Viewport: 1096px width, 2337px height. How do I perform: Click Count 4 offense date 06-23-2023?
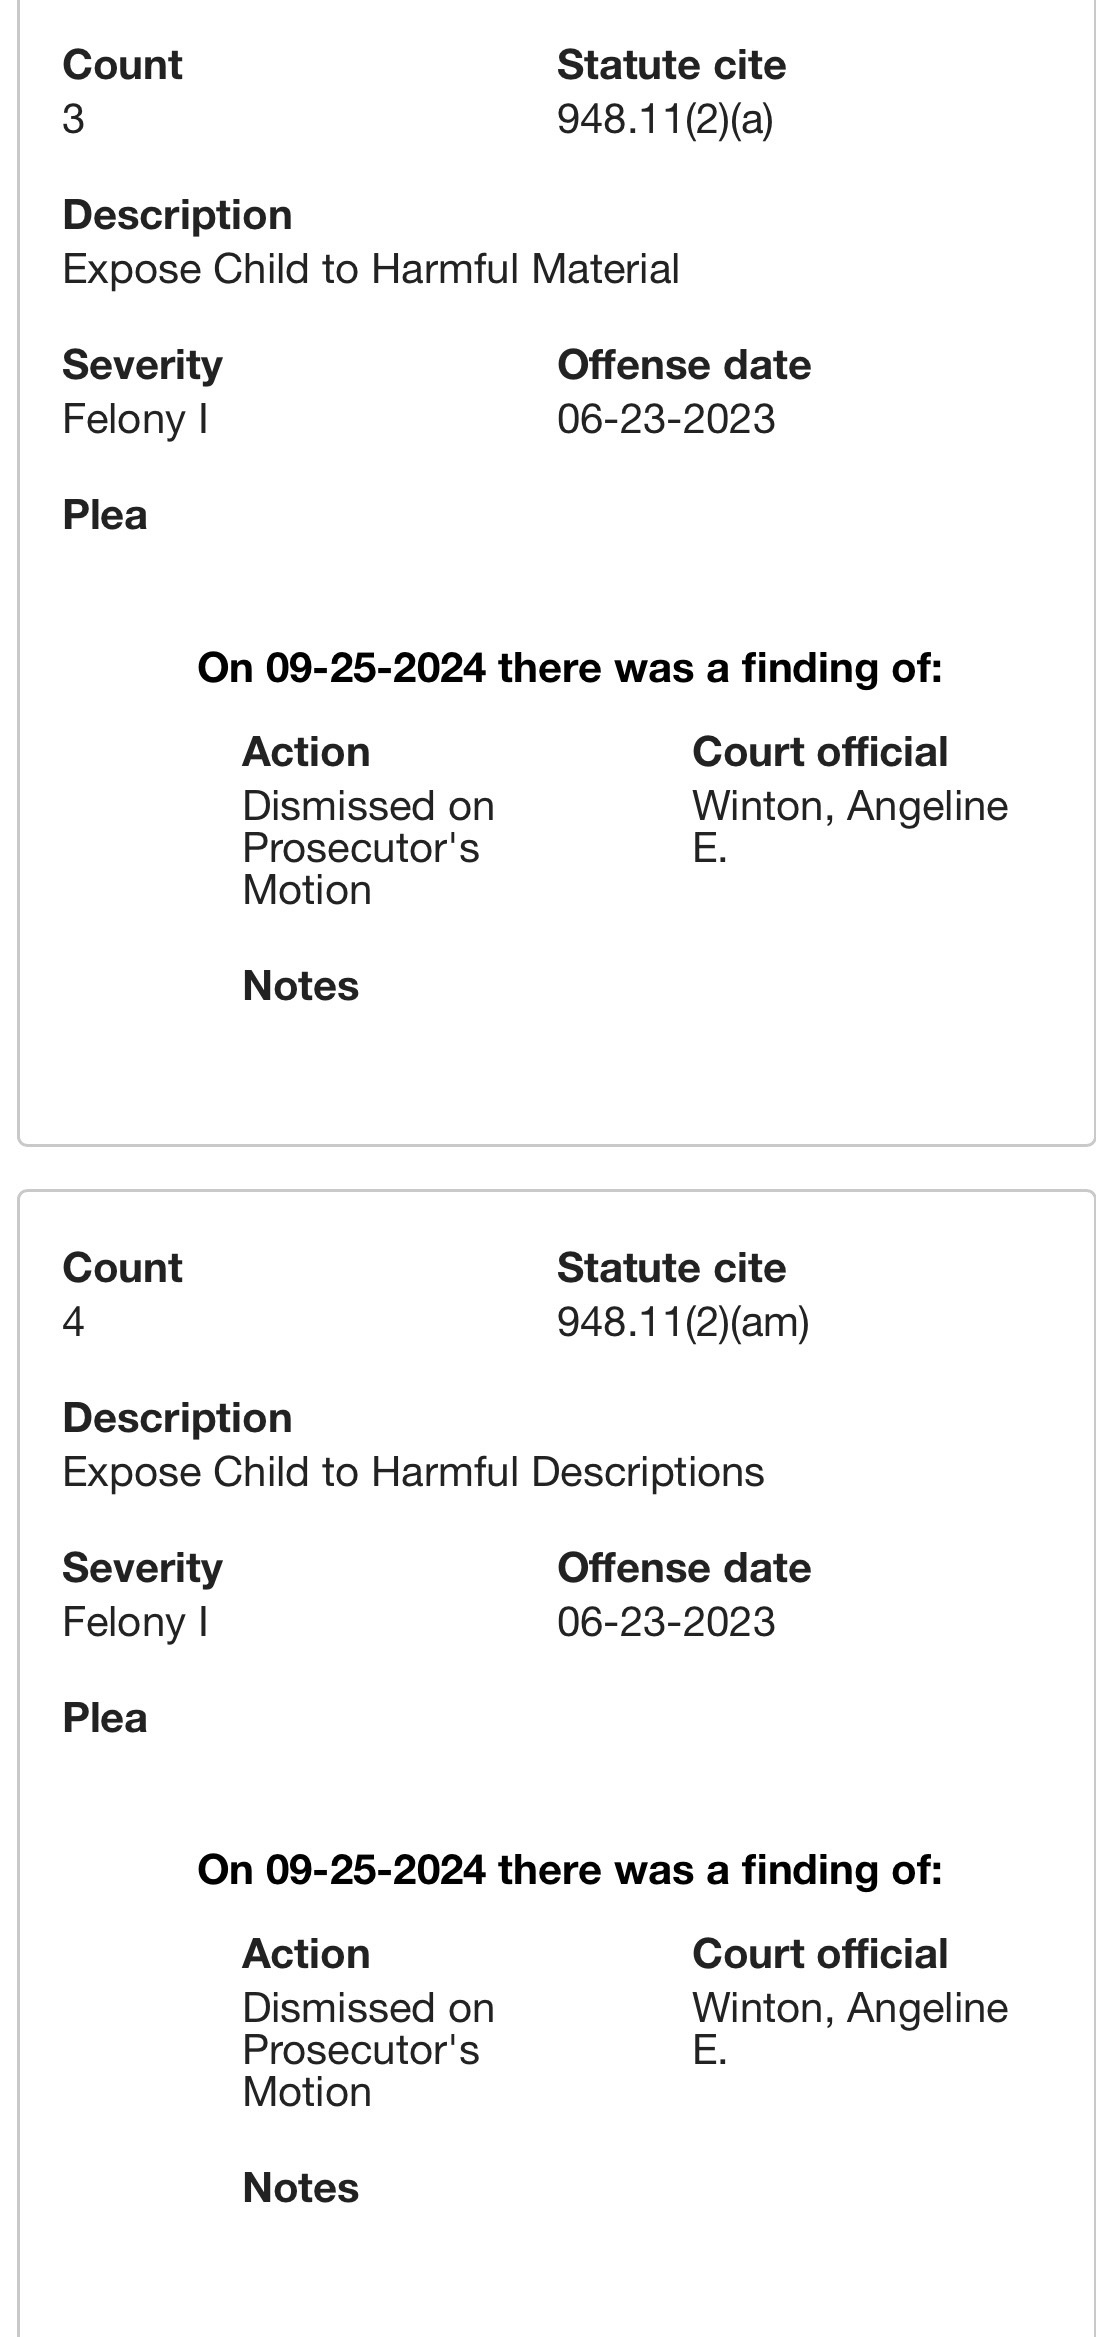coord(666,1622)
